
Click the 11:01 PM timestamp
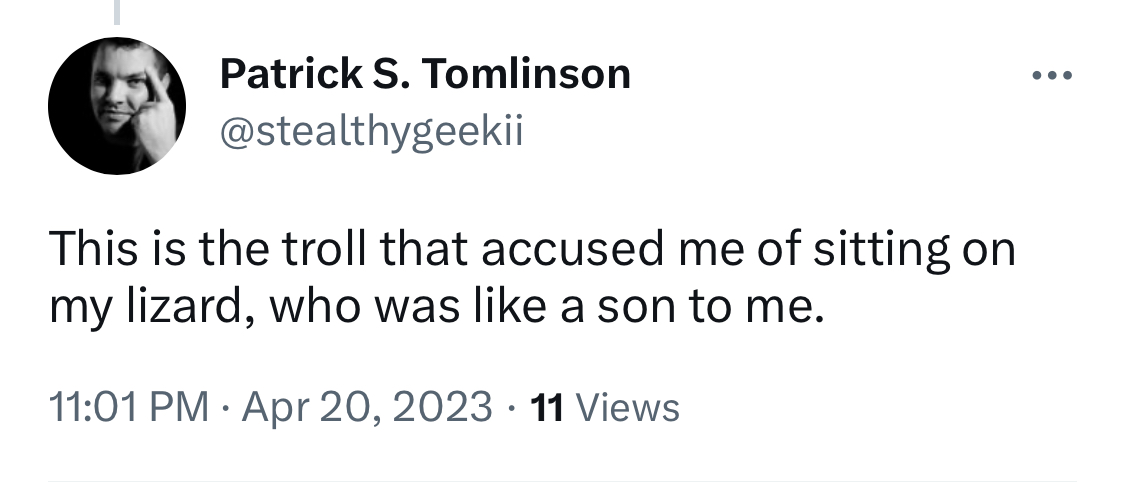point(129,407)
